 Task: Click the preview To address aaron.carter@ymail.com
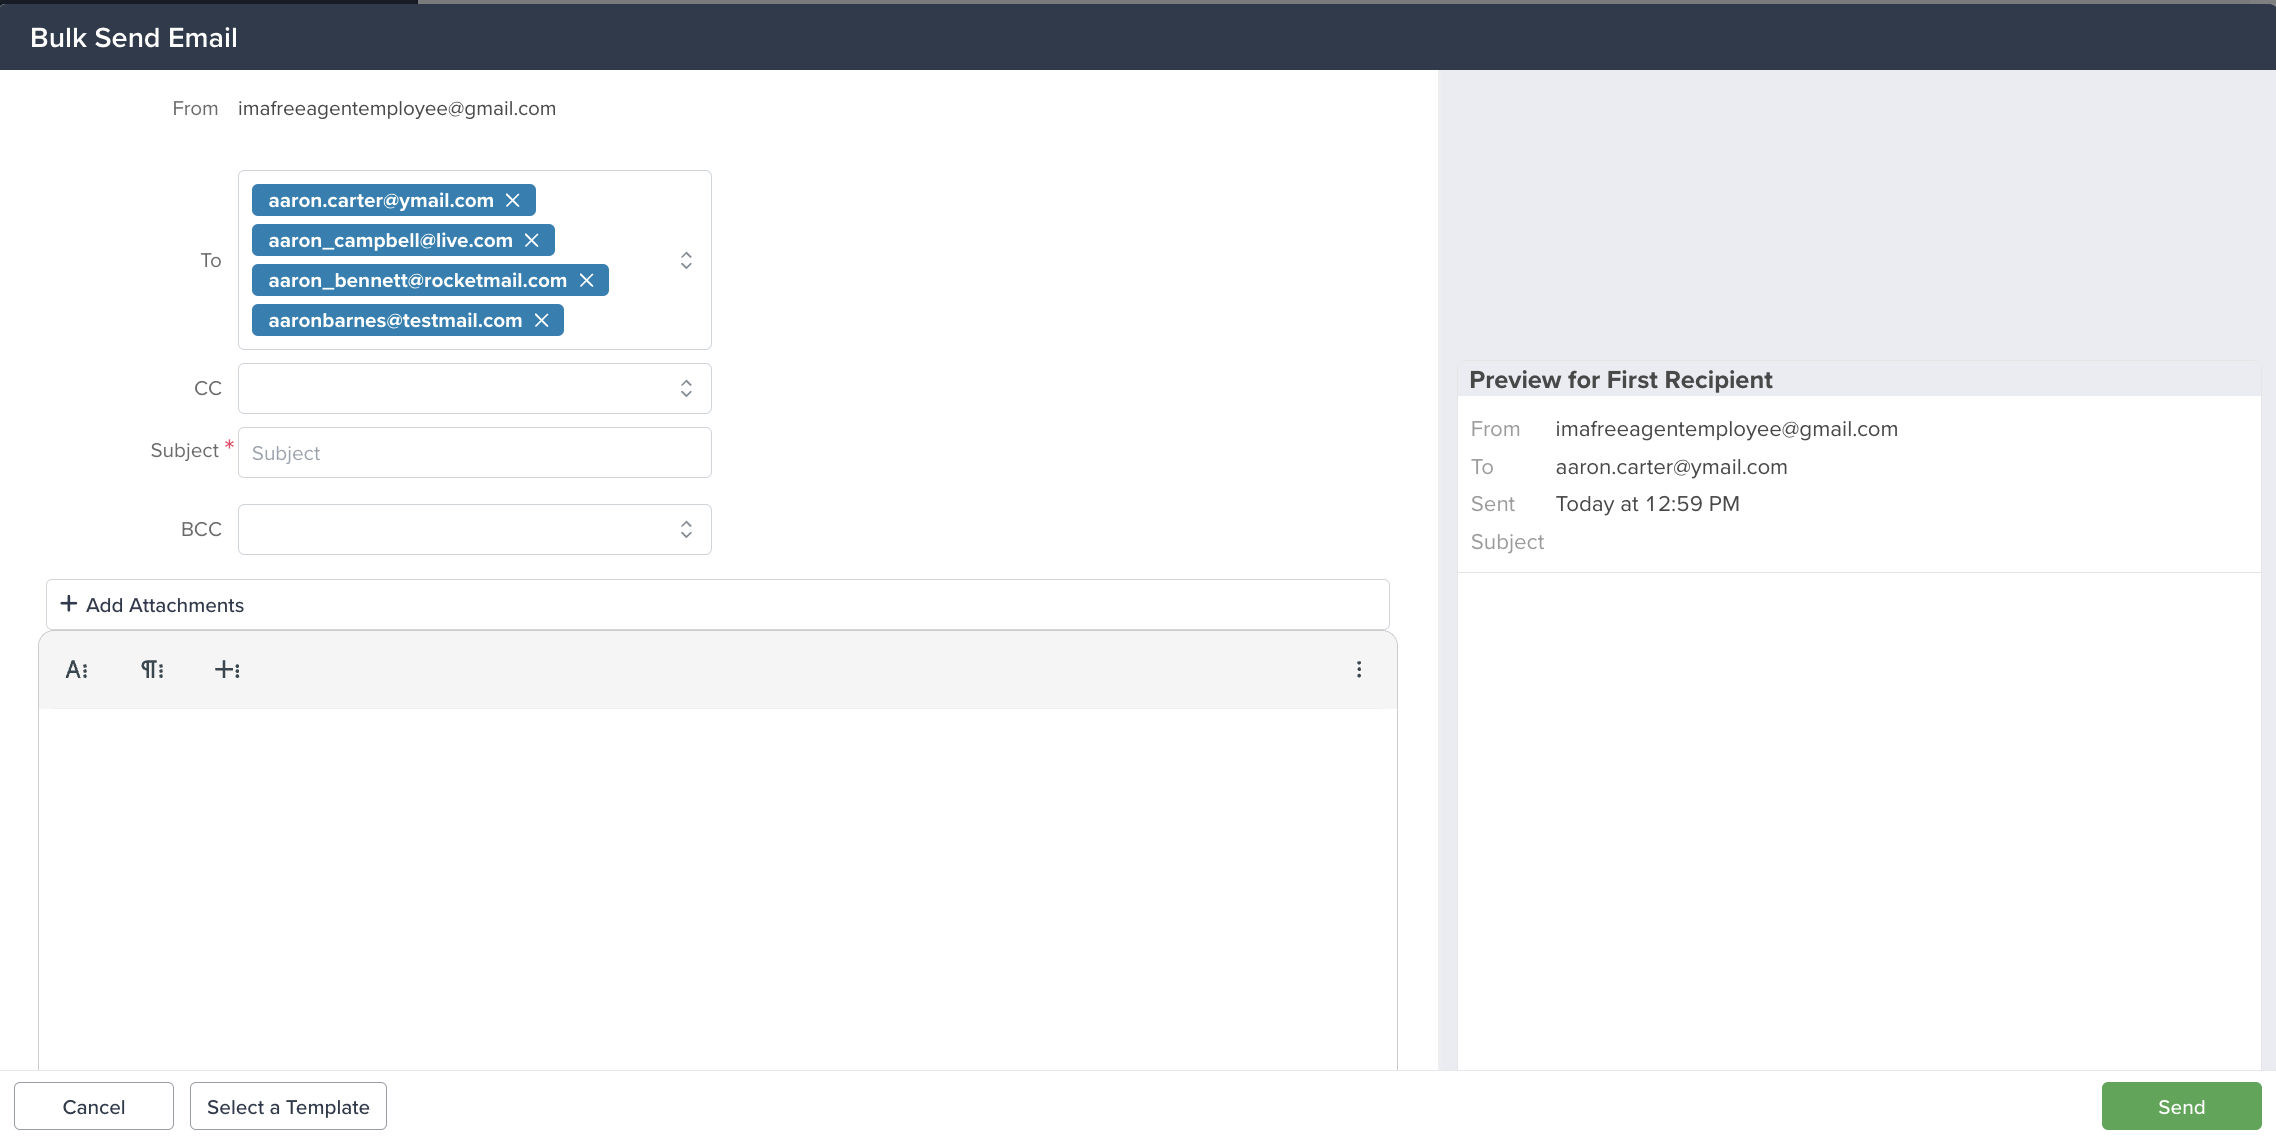pos(1671,467)
